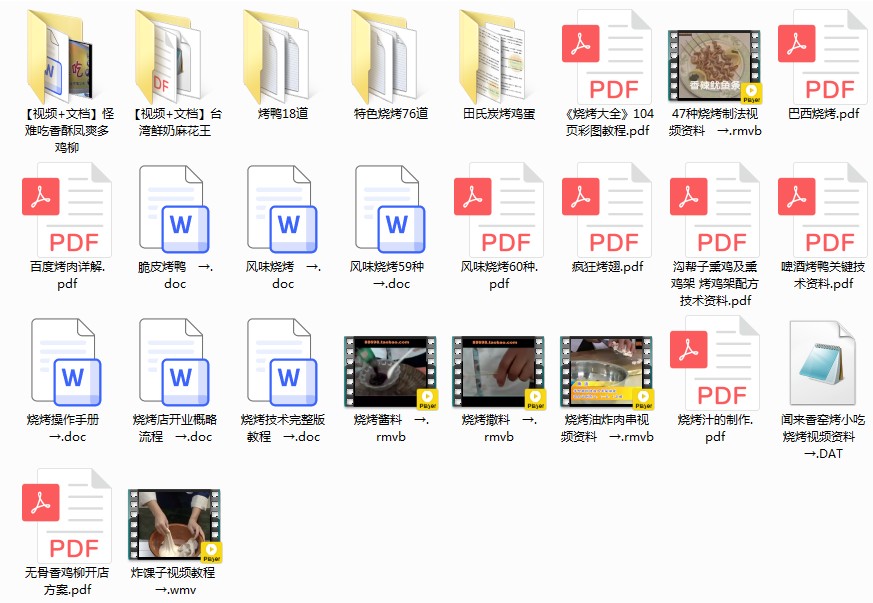This screenshot has height=603, width=873.
Task: Select the 炸馃子视频教程 wmv thumbnail
Action: coord(175,526)
